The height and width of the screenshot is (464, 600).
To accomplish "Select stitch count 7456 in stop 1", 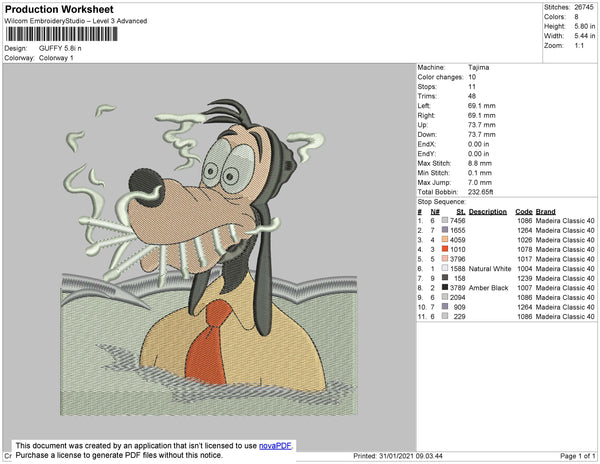I will (x=458, y=221).
